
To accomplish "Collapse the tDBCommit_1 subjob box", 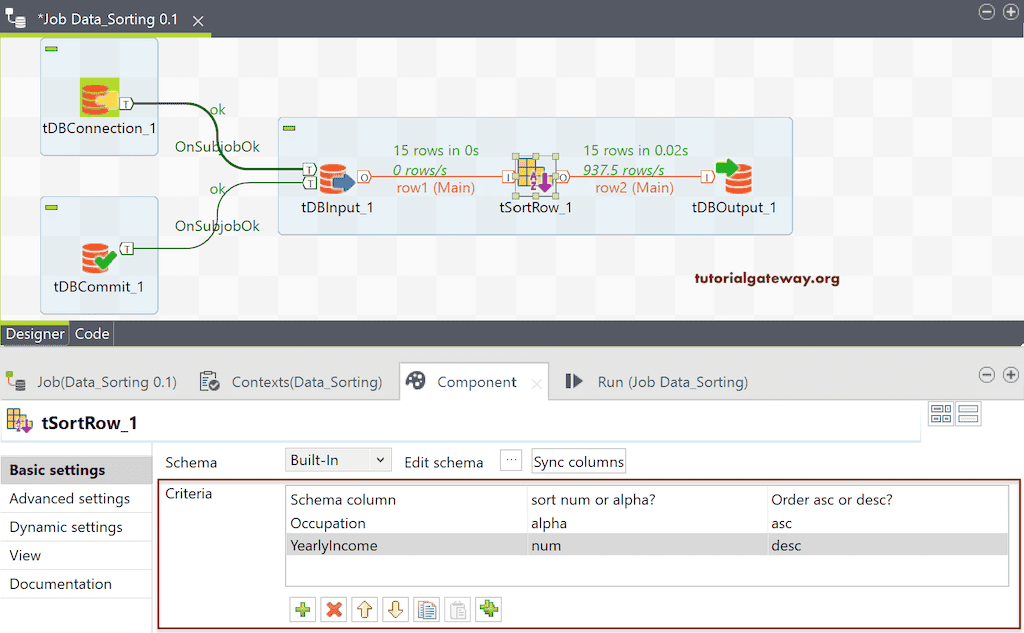I will [x=51, y=207].
